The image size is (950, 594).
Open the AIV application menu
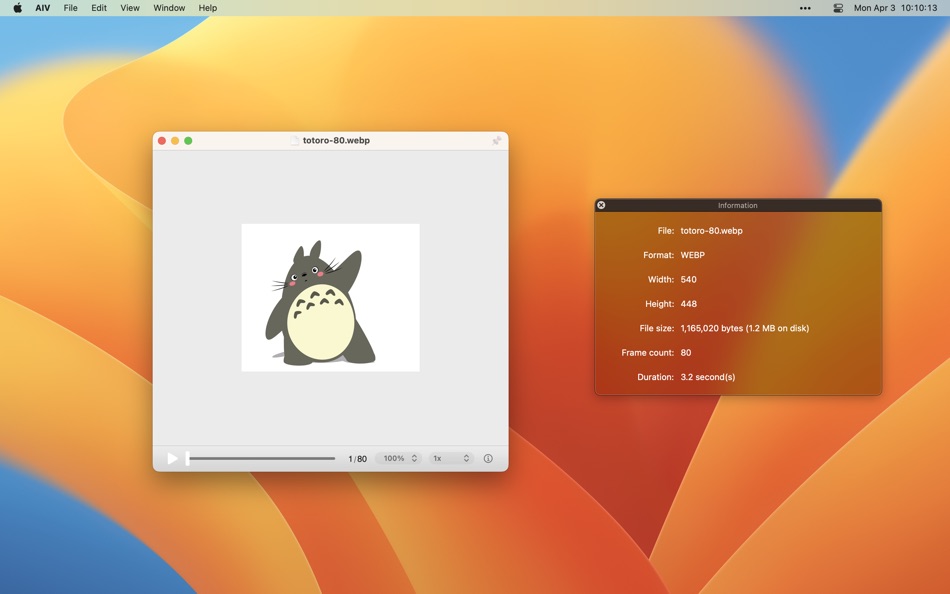click(42, 8)
